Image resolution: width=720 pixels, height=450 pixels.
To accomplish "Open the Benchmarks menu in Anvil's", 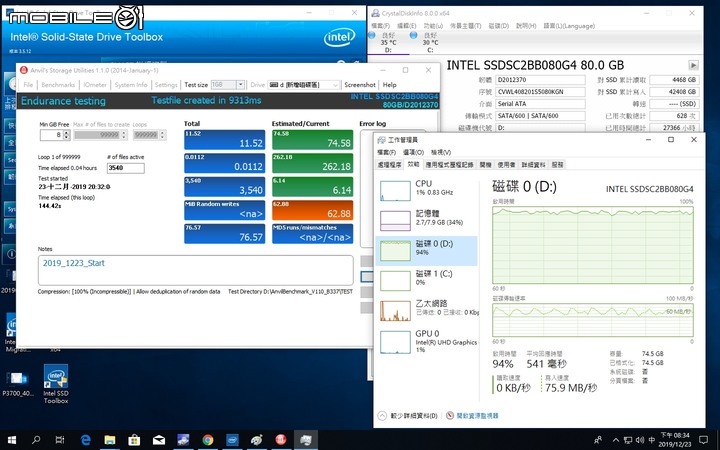I will (x=58, y=85).
